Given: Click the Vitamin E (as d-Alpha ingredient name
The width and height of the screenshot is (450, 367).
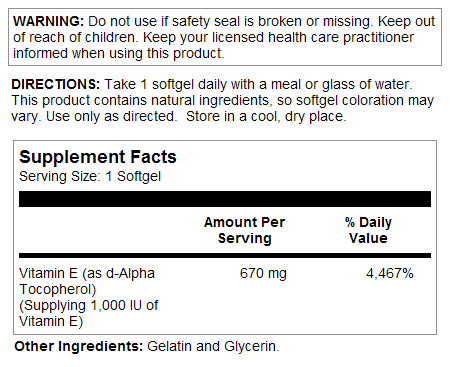Looking at the screenshot, I should click(x=87, y=273).
